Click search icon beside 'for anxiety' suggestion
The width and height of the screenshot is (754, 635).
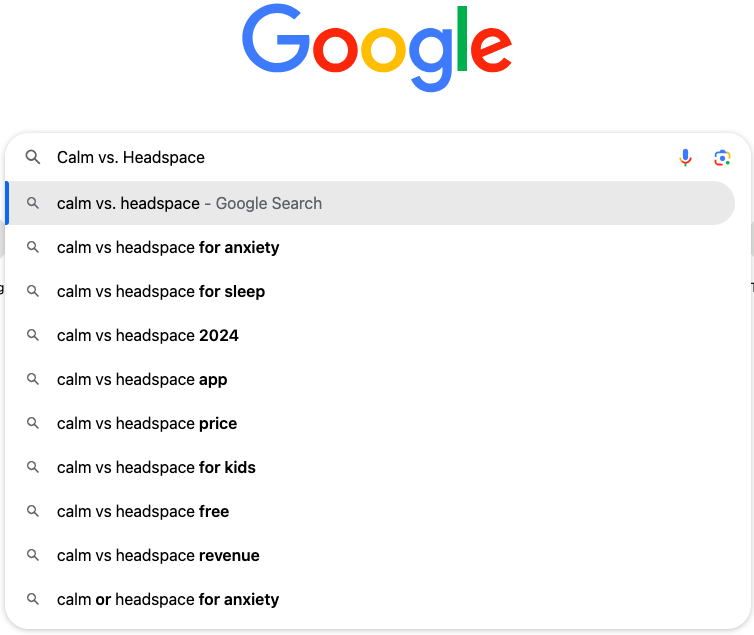click(x=33, y=247)
